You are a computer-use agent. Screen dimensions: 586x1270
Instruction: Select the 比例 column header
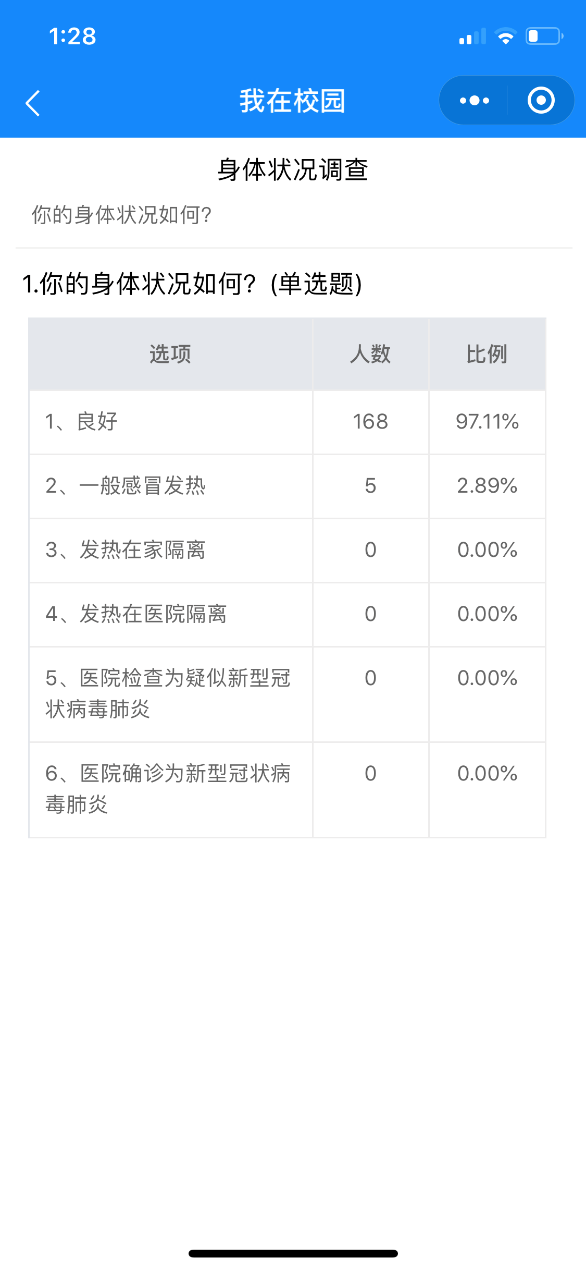coord(487,354)
